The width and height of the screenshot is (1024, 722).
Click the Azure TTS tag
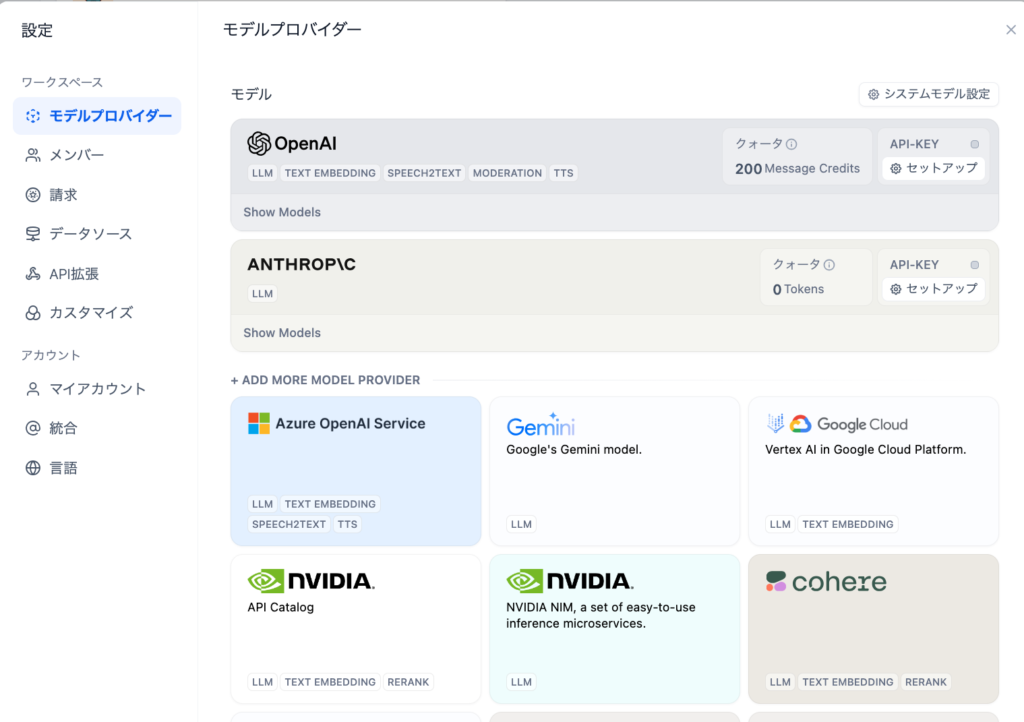tap(347, 525)
